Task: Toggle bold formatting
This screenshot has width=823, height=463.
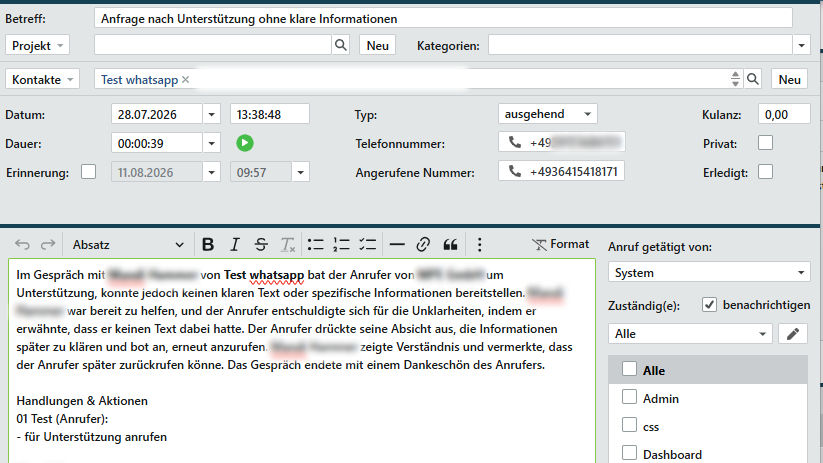Action: [x=208, y=245]
